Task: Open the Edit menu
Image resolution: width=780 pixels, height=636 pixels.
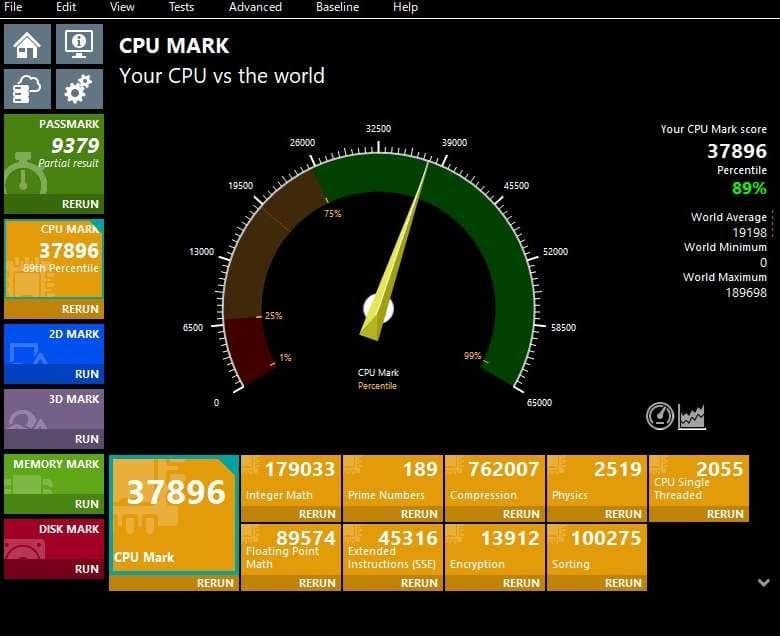Action: click(66, 7)
